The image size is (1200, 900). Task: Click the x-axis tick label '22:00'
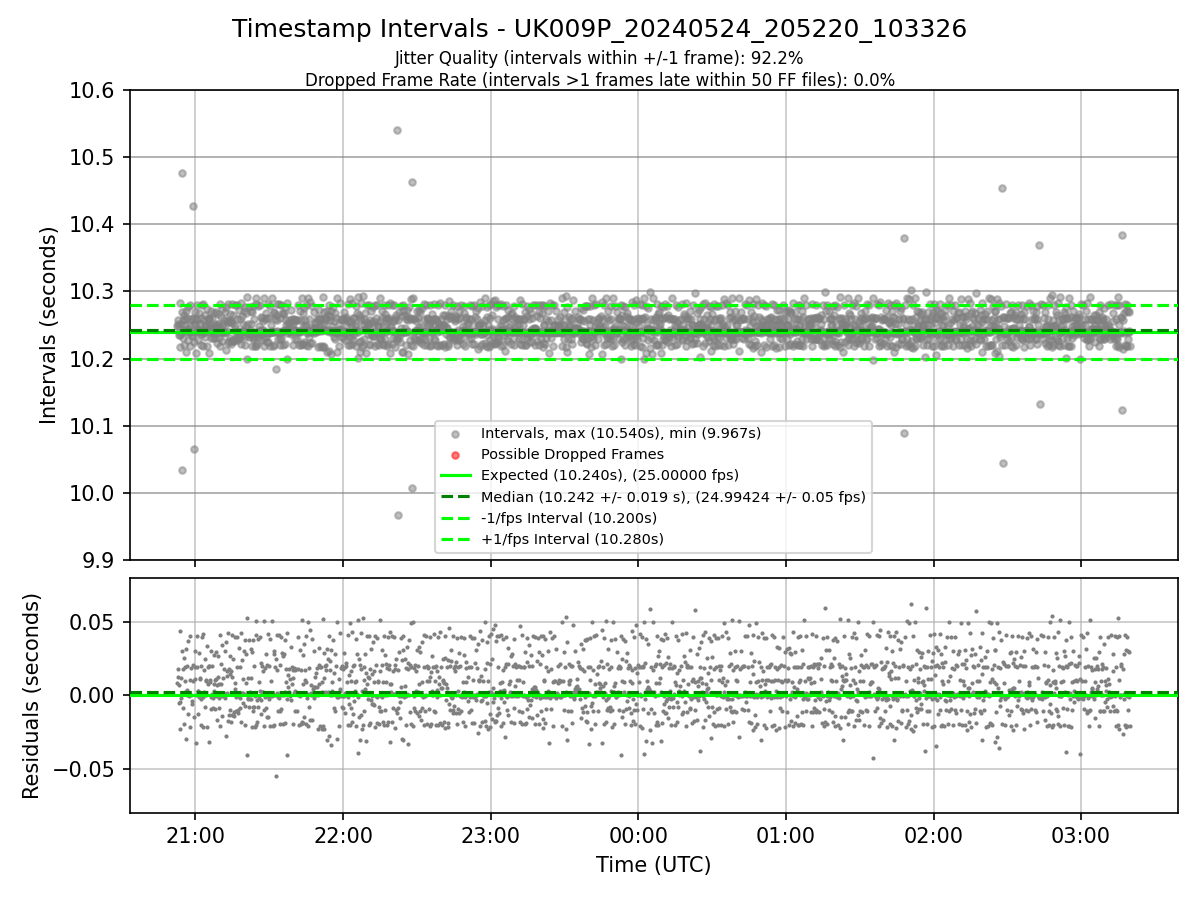343,835
